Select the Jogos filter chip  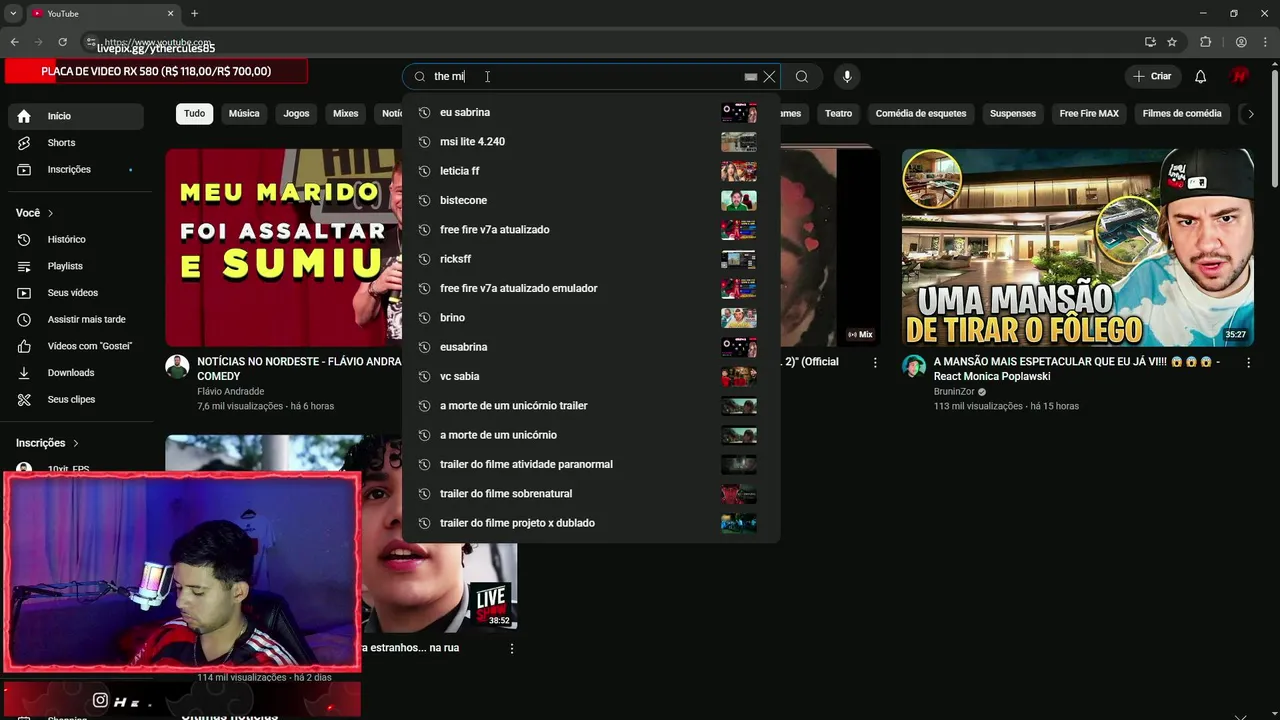tap(296, 113)
